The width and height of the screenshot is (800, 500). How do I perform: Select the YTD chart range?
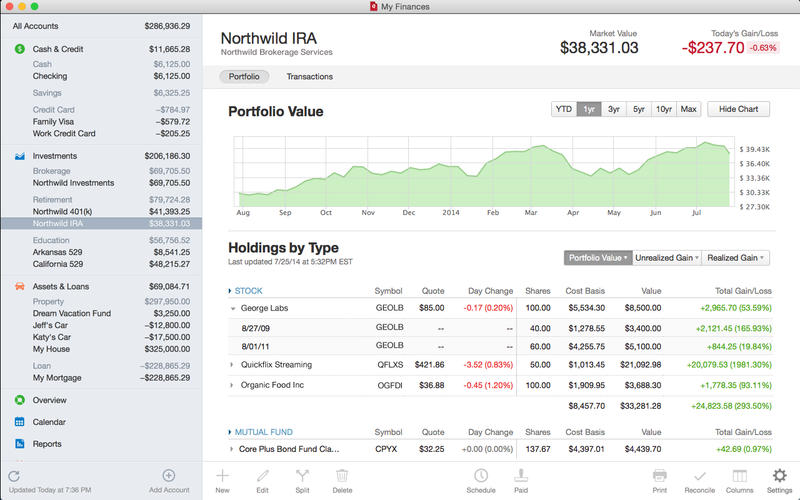[x=563, y=110]
